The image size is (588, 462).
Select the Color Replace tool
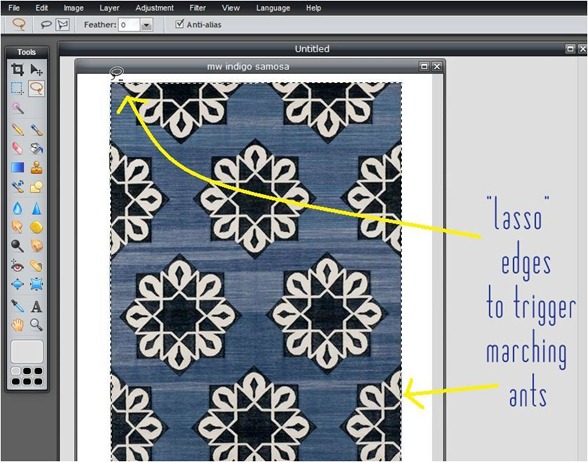17,187
